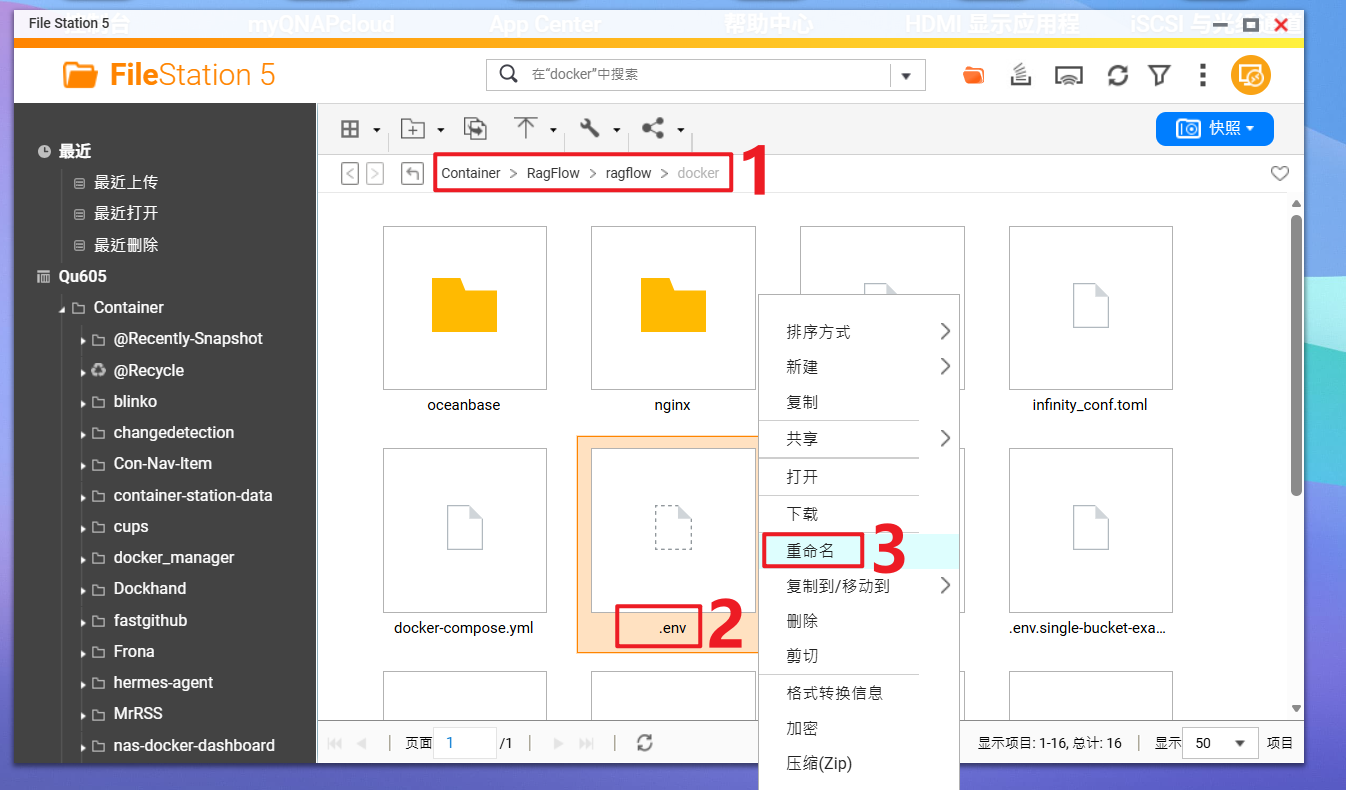Refresh using the header refresh icon

[x=1118, y=75]
